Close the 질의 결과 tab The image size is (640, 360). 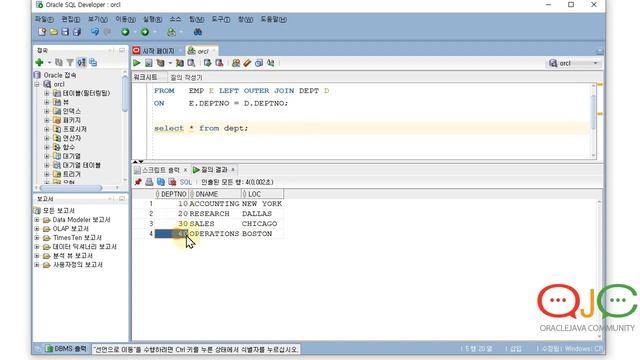coord(233,170)
